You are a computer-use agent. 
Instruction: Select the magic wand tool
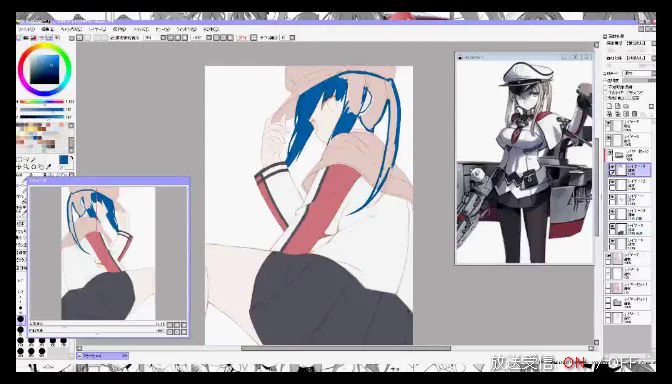point(33,159)
